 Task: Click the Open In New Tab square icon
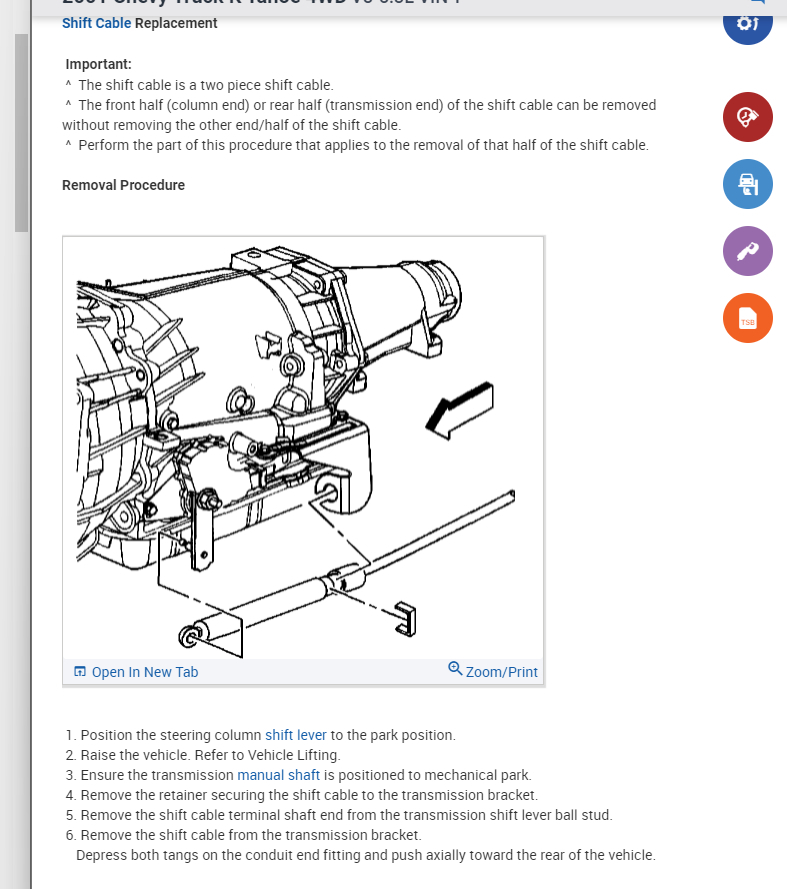[80, 672]
